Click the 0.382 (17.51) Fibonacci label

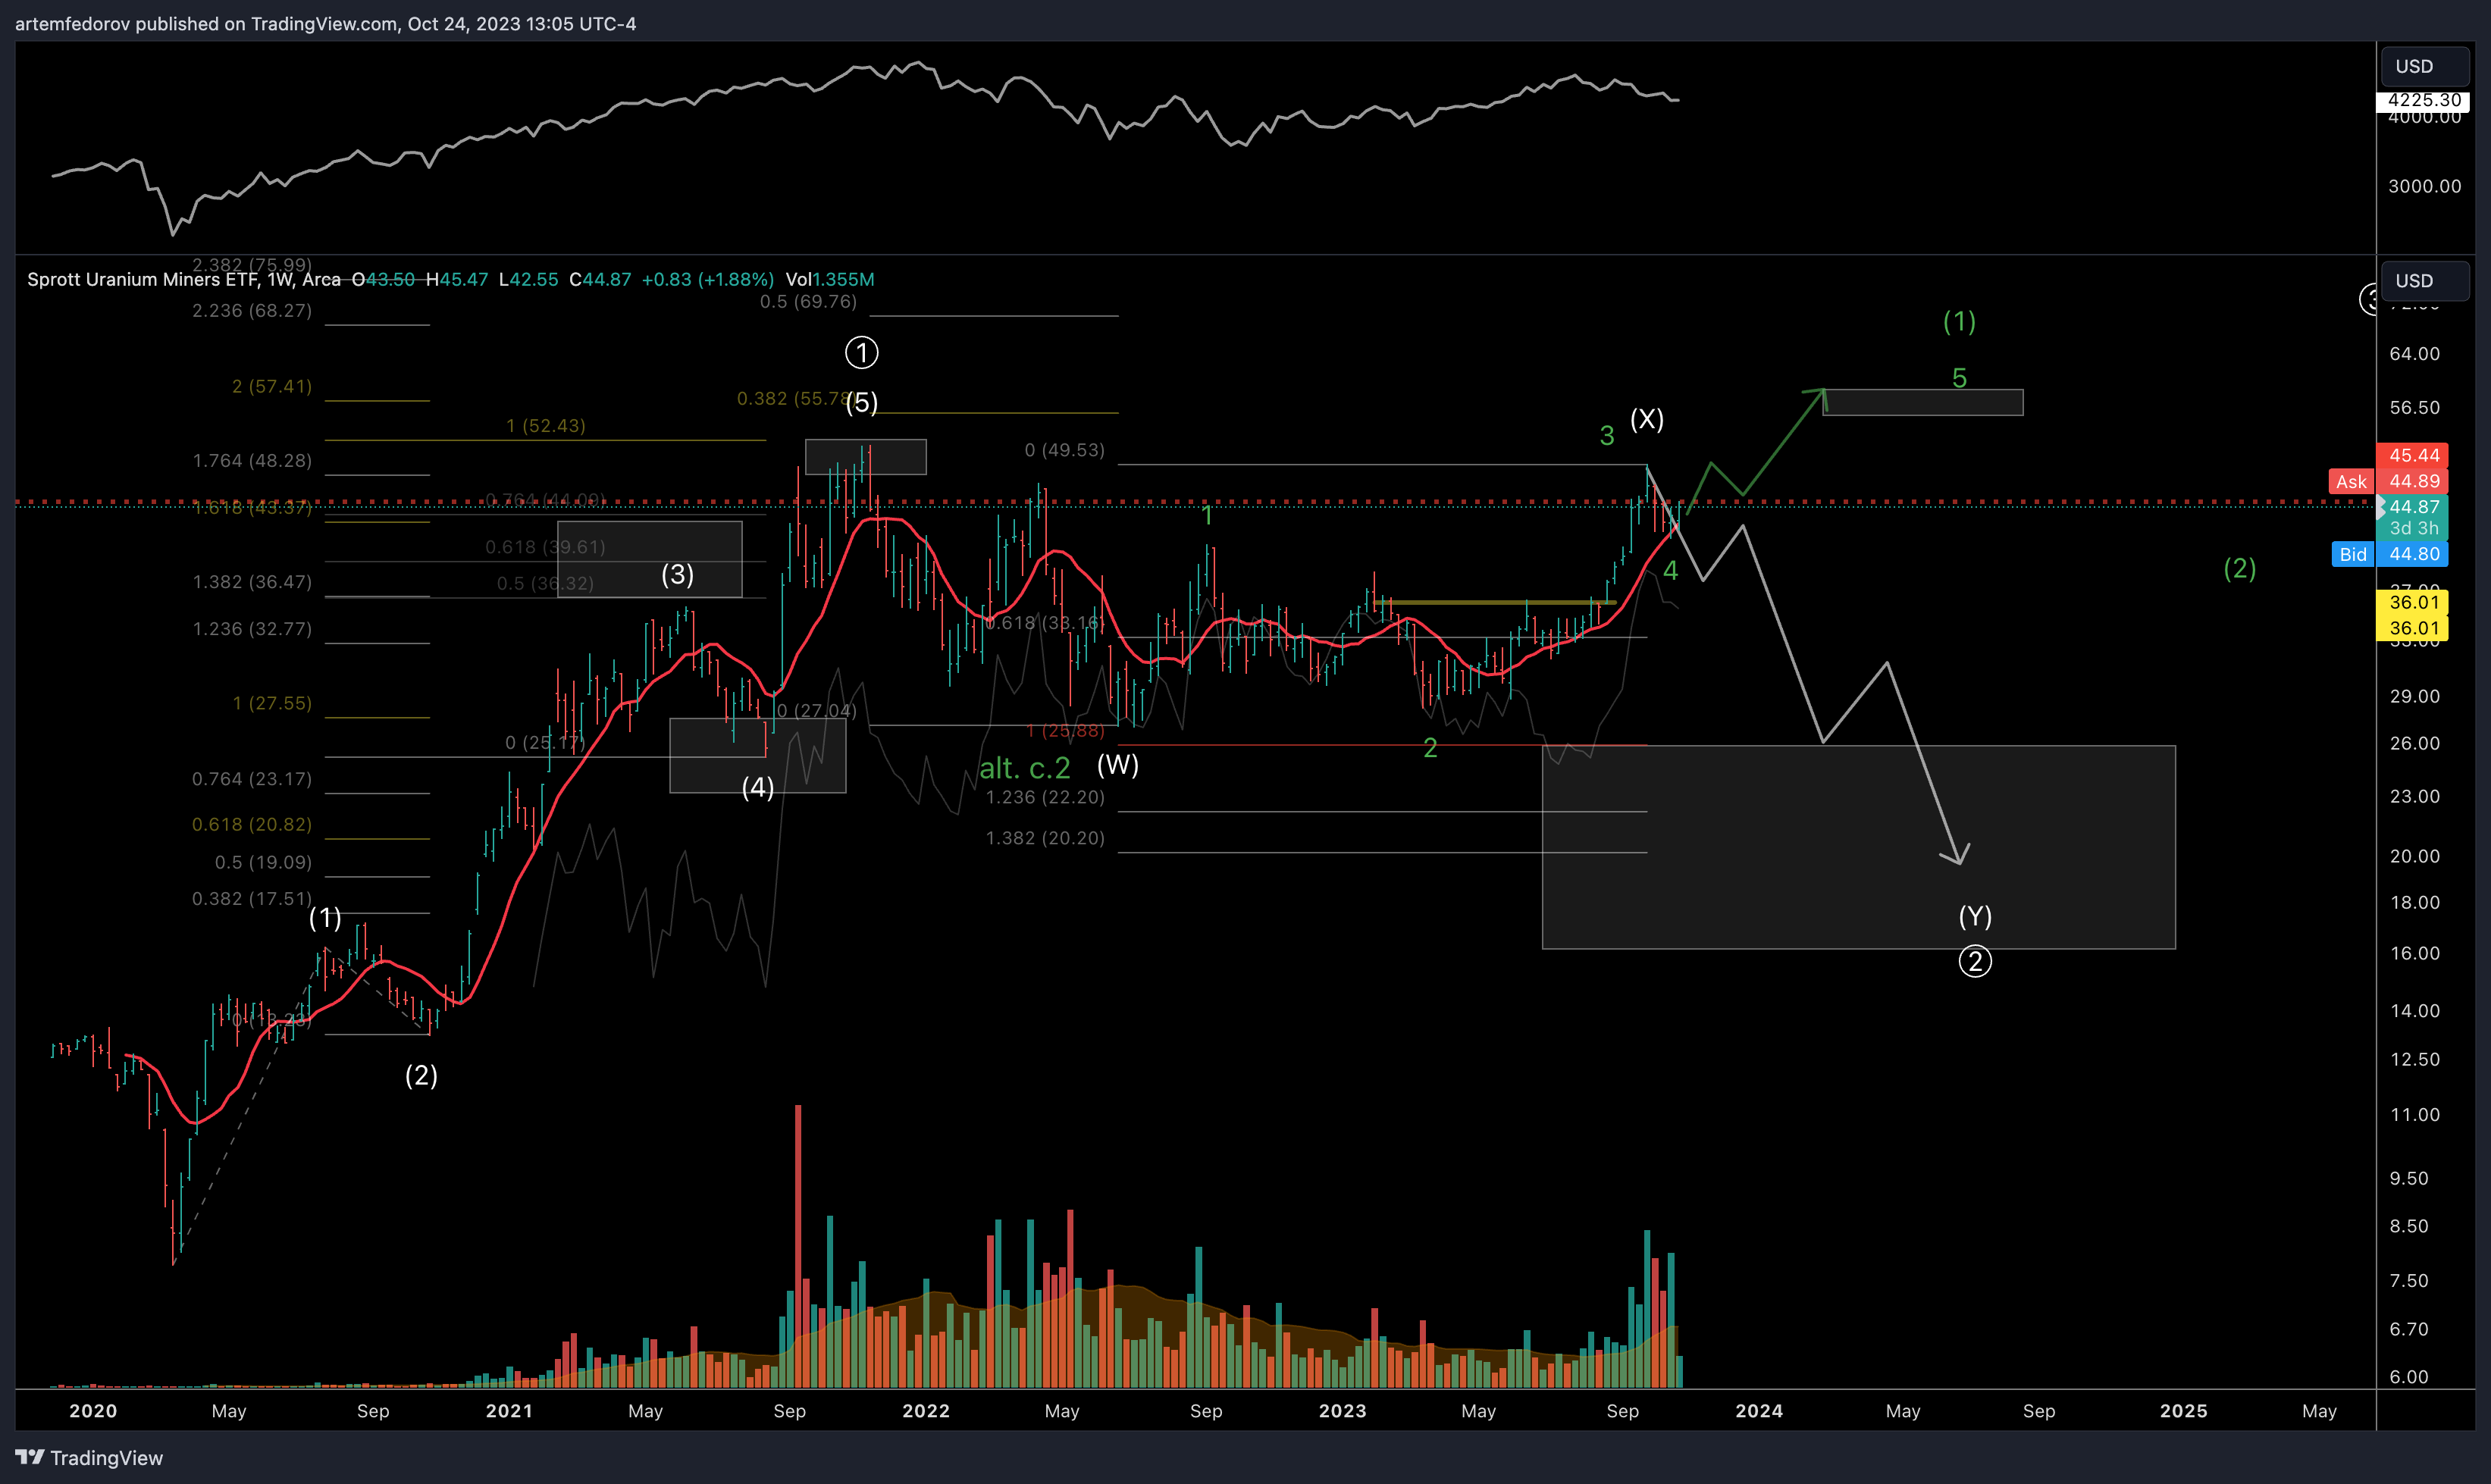pyautogui.click(x=252, y=899)
